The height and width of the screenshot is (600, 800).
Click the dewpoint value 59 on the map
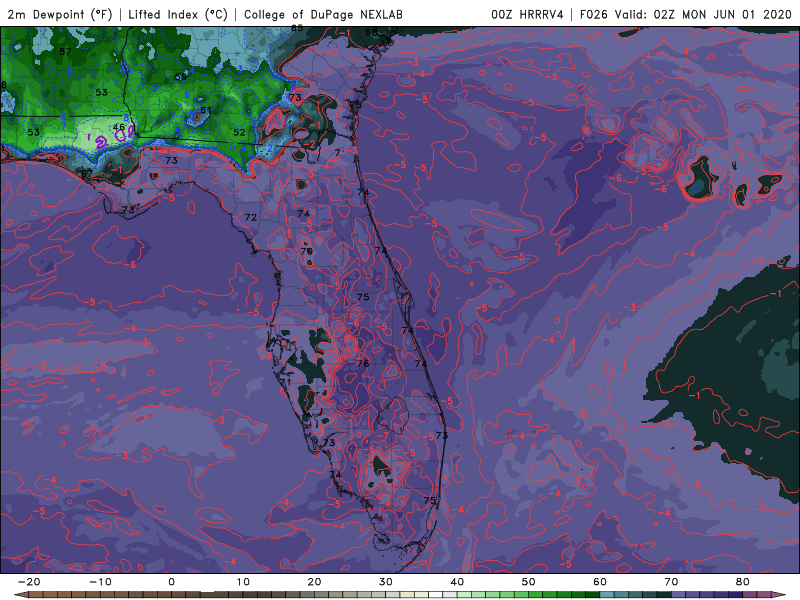coord(181,77)
